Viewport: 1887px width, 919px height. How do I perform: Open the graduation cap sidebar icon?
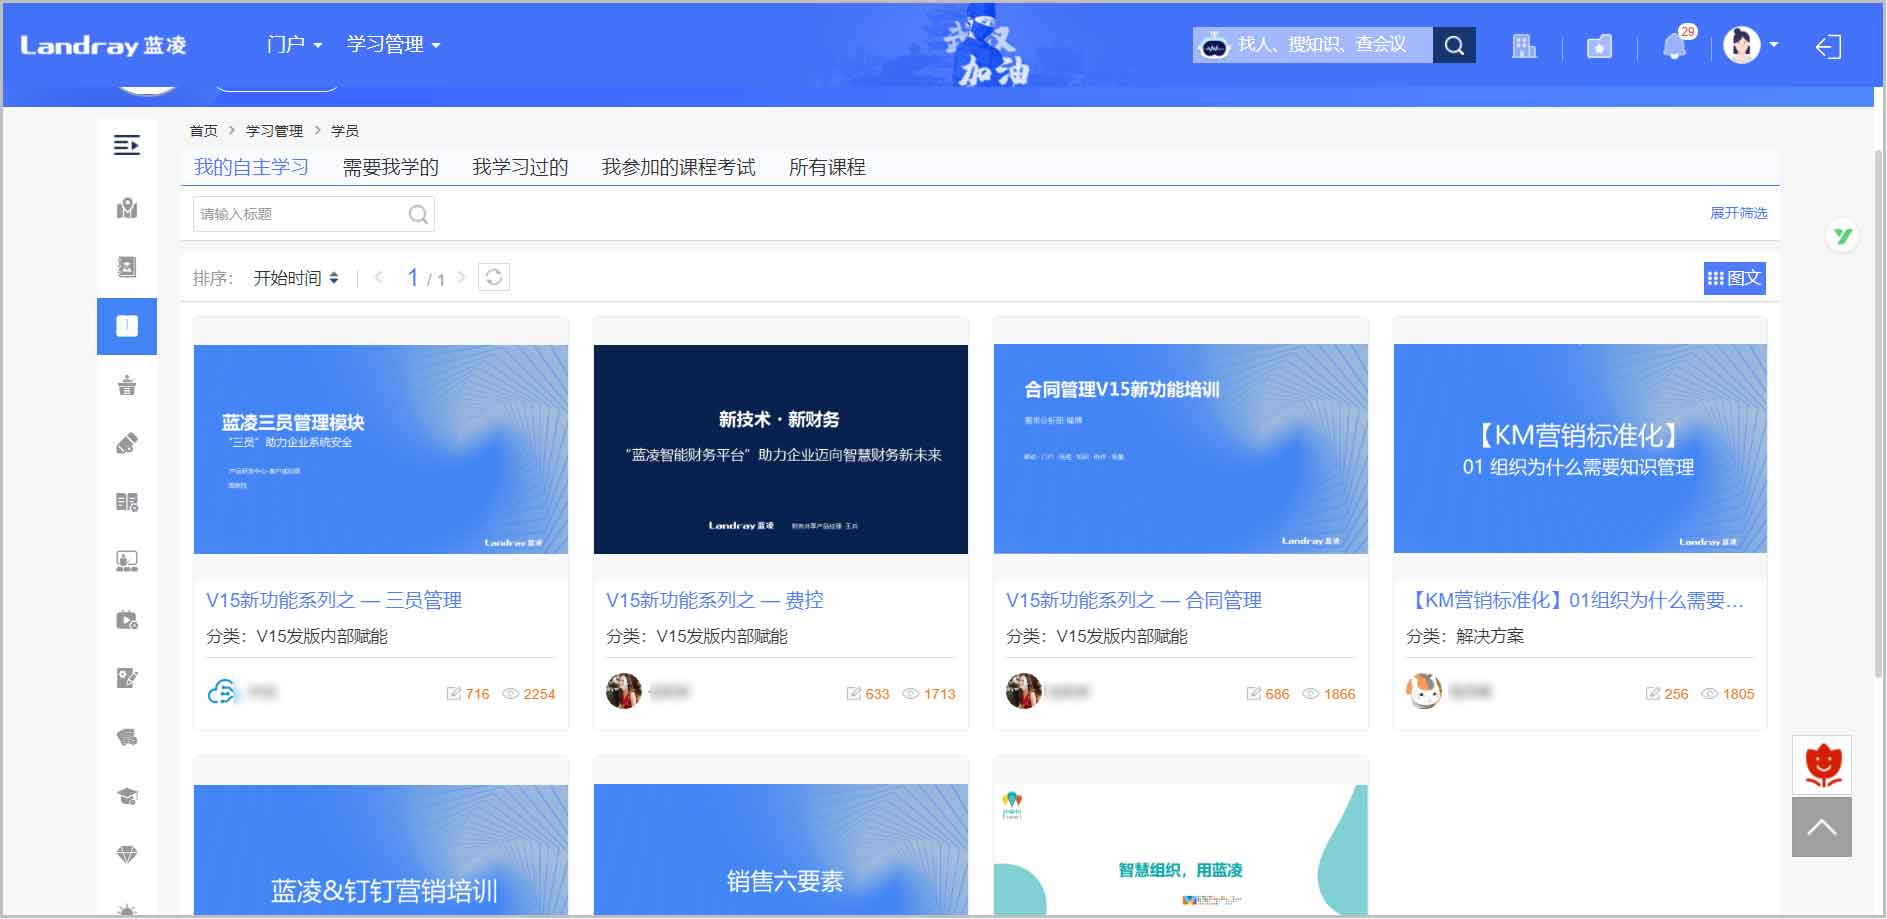tap(127, 796)
